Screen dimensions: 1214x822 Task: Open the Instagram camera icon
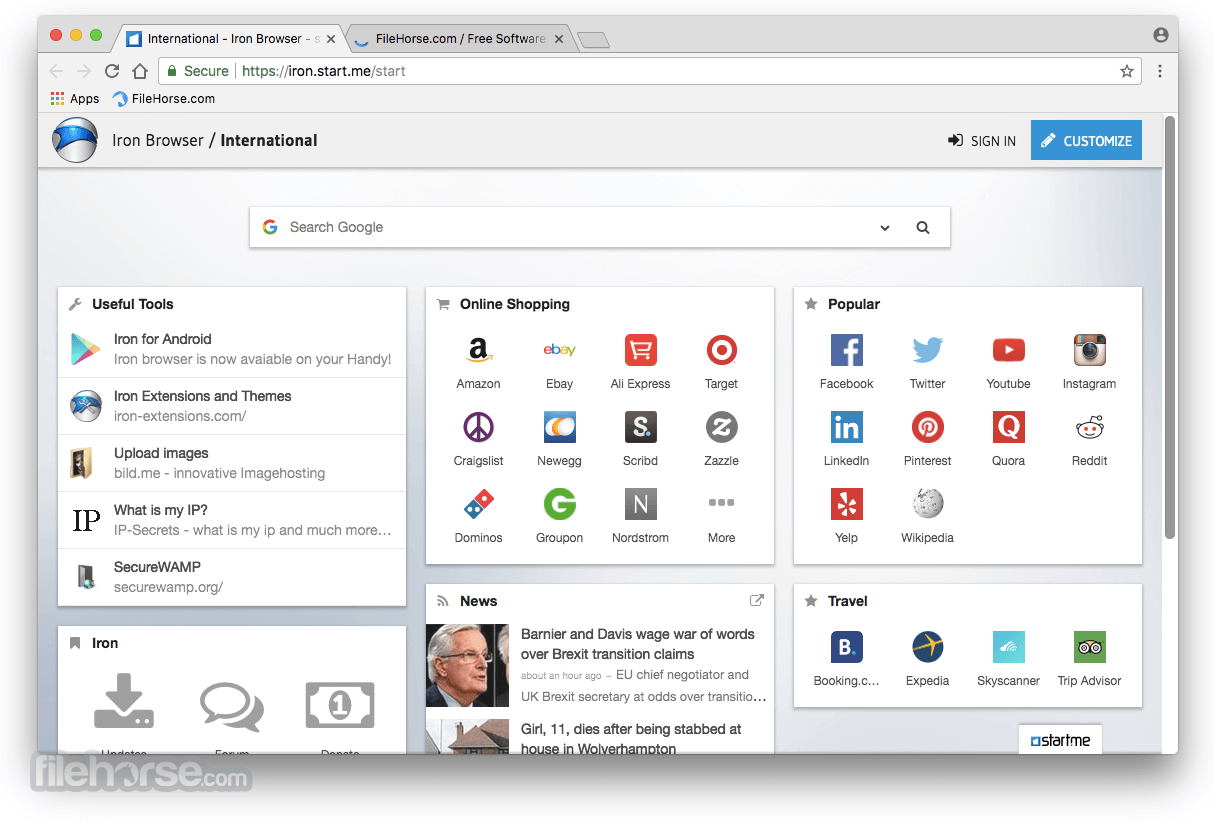click(1089, 350)
